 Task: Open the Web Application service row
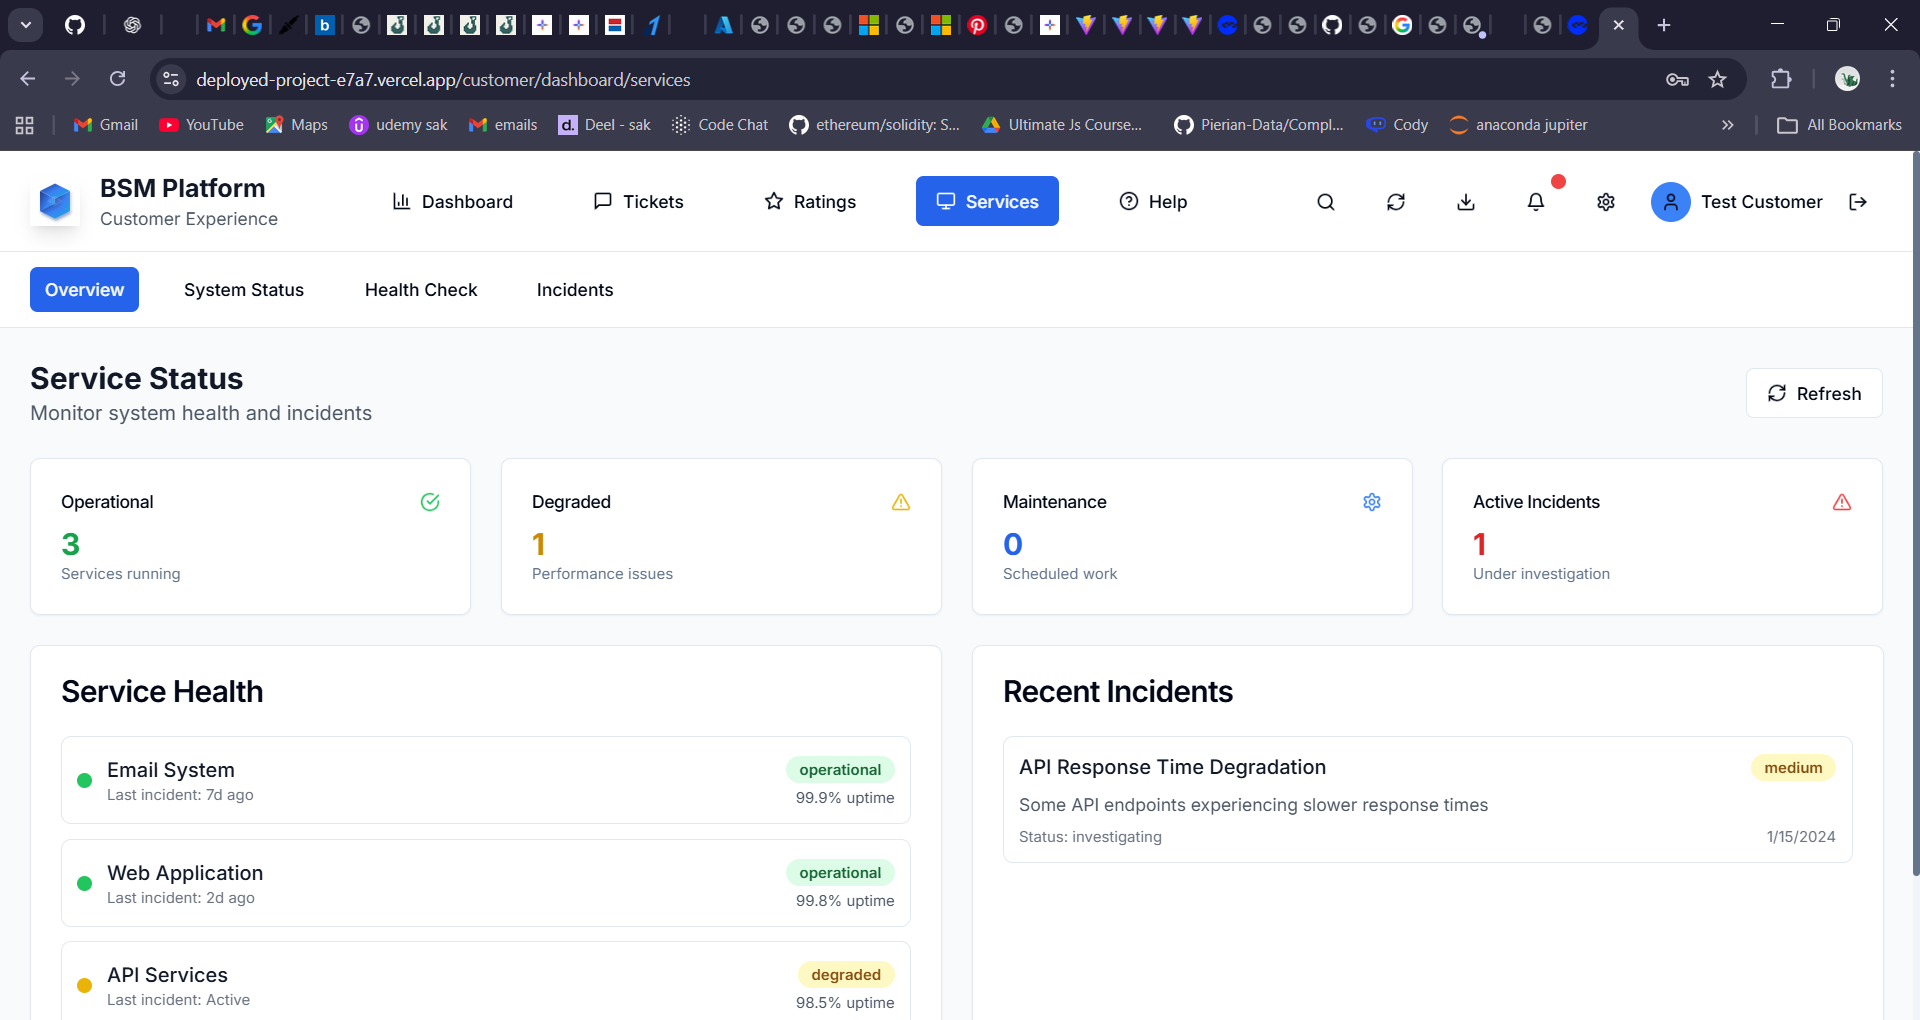click(x=486, y=884)
